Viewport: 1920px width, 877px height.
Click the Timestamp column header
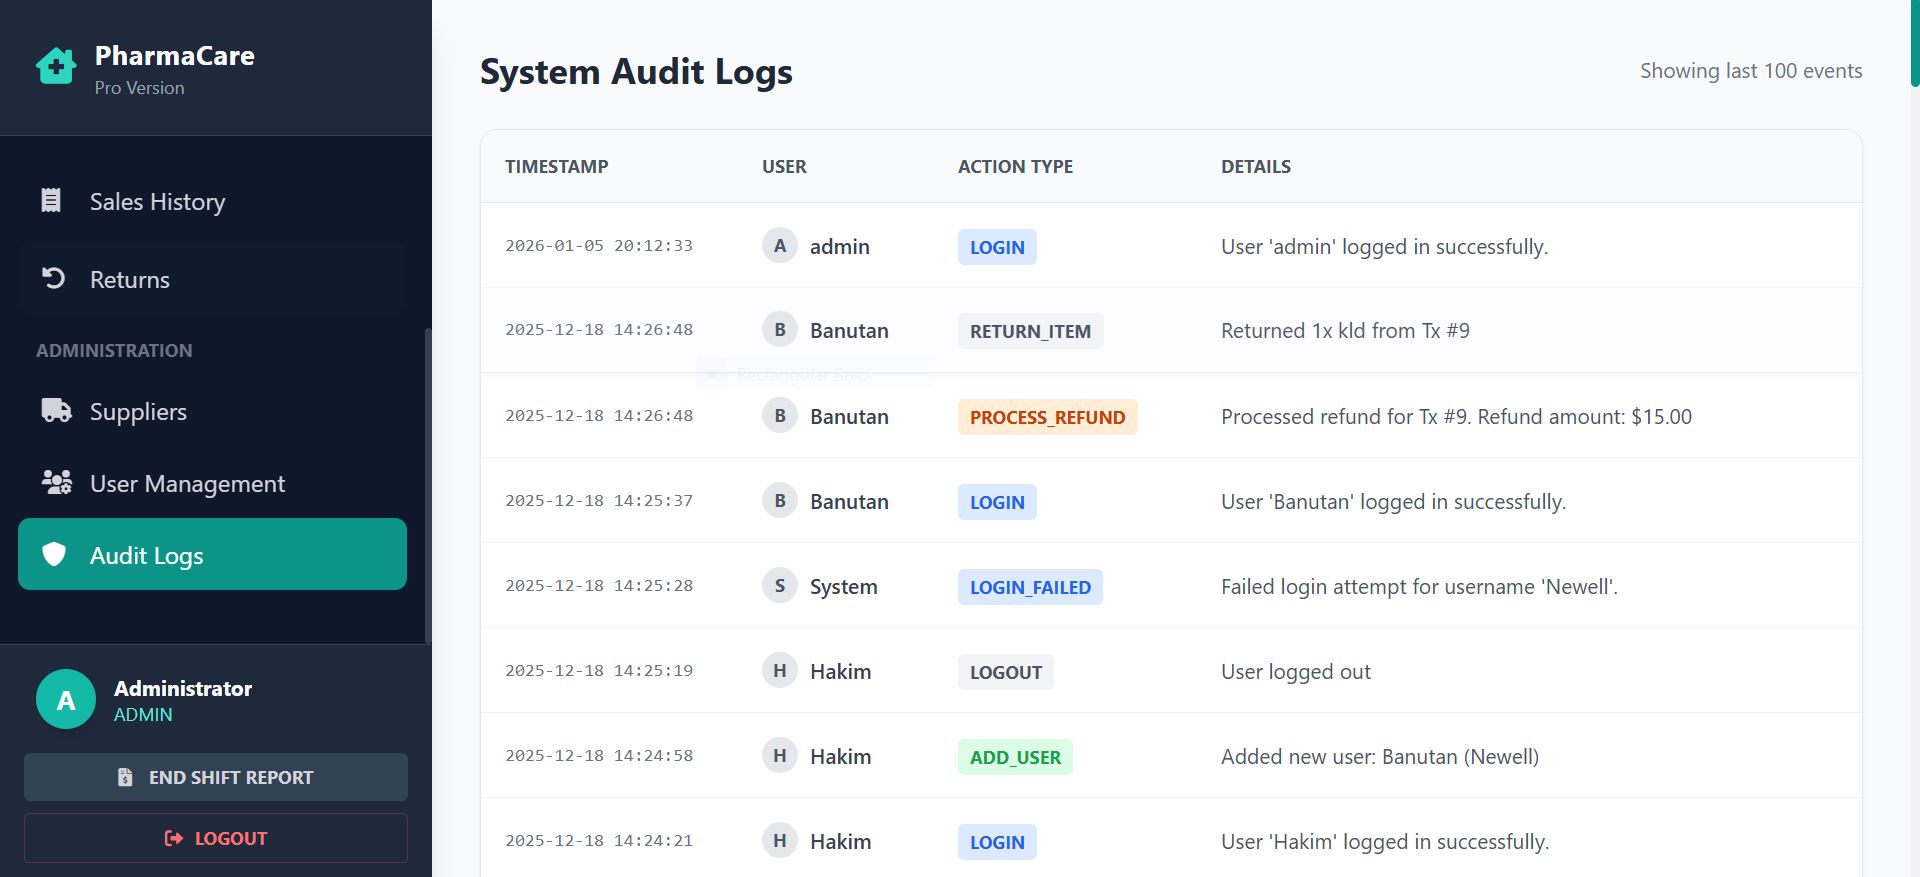pyautogui.click(x=556, y=166)
